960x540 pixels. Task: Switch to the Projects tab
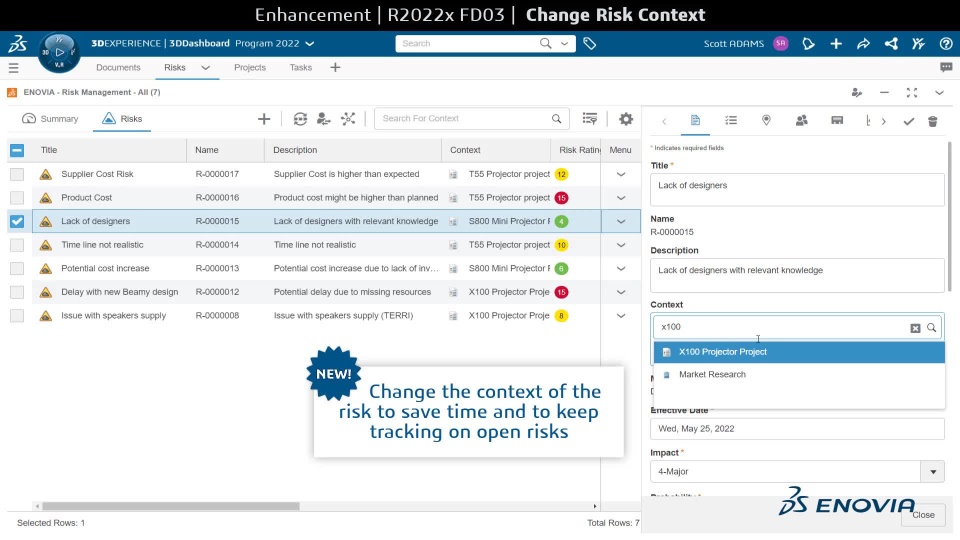tap(250, 67)
